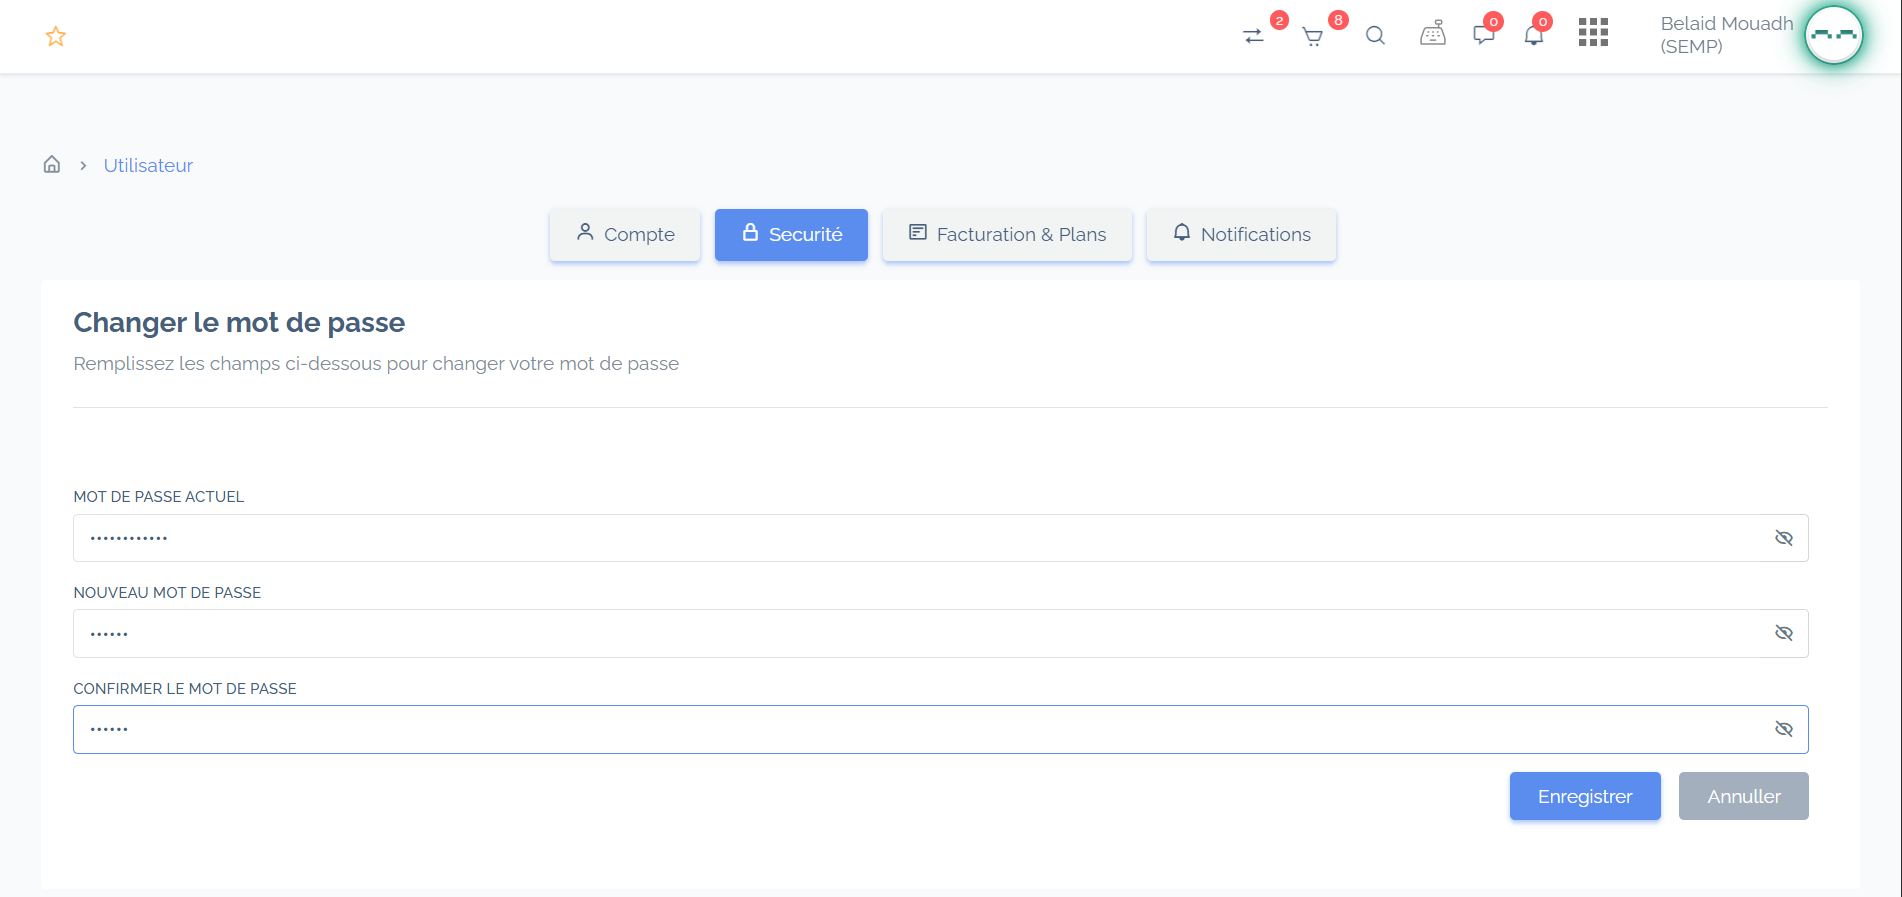Follow the Utilisateur breadcrumb link
Screen dimensions: 1902x897
point(148,165)
